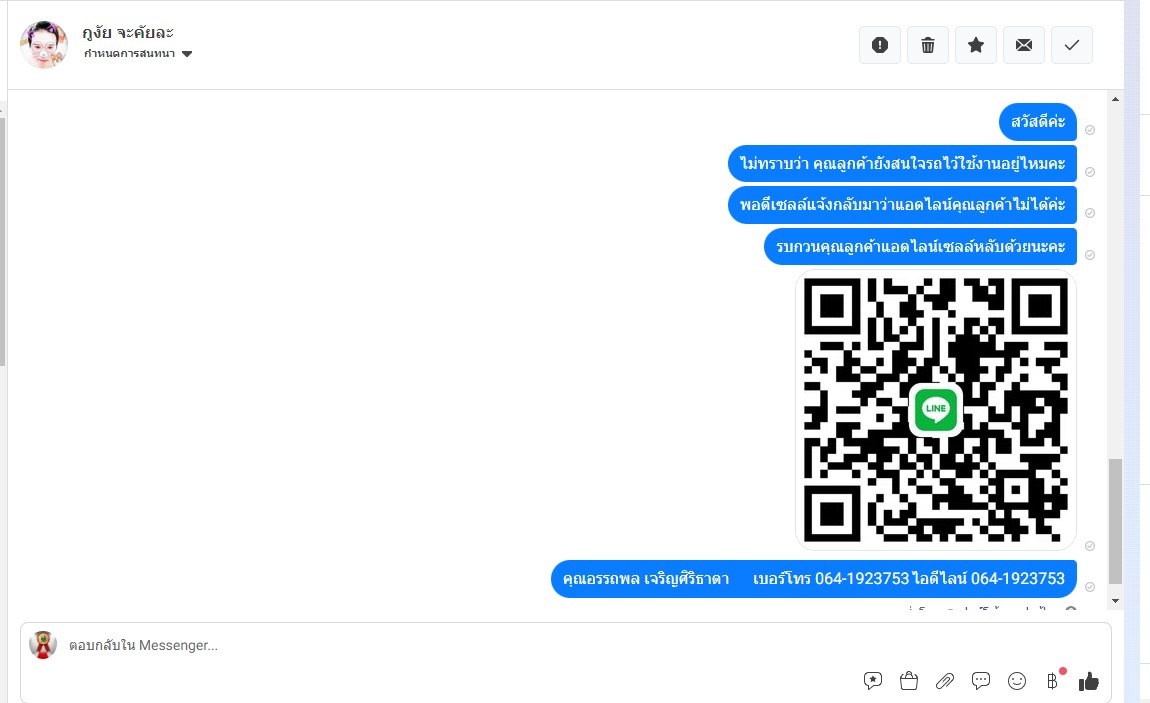The image size is (1150, 703).
Task: Click the chat scrollbar down arrow
Action: click(x=1116, y=601)
